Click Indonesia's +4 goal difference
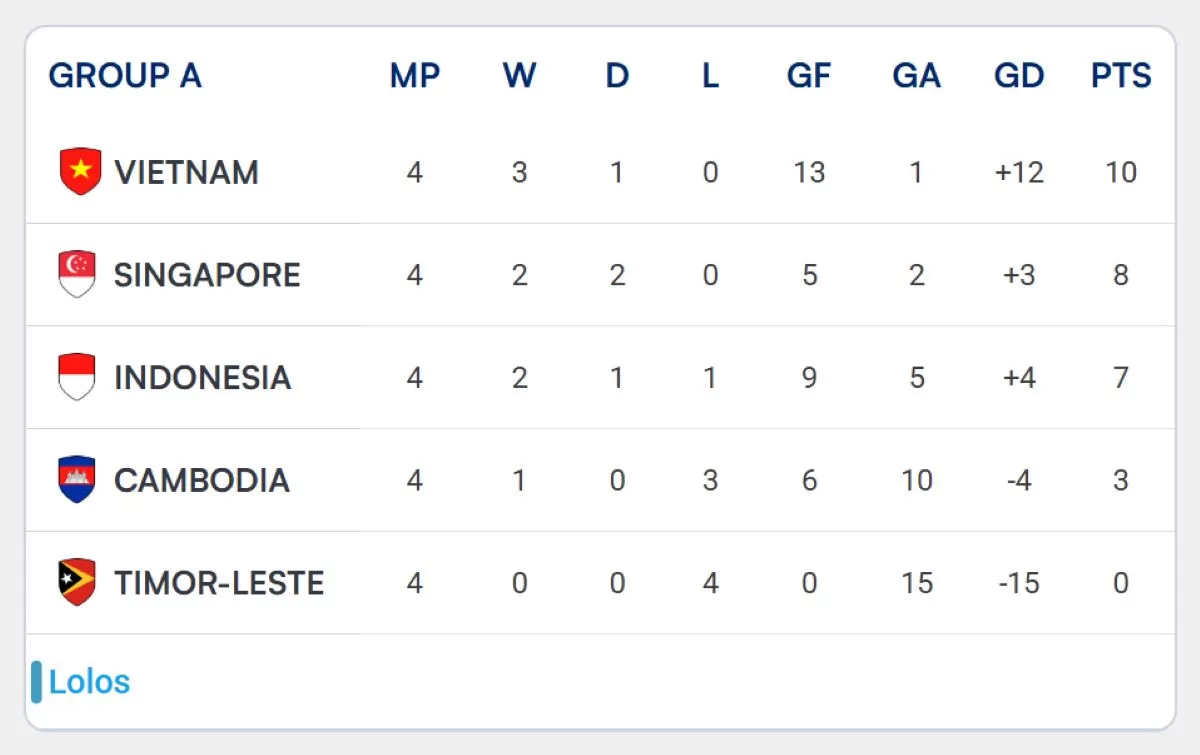1200x755 pixels. click(x=1019, y=378)
